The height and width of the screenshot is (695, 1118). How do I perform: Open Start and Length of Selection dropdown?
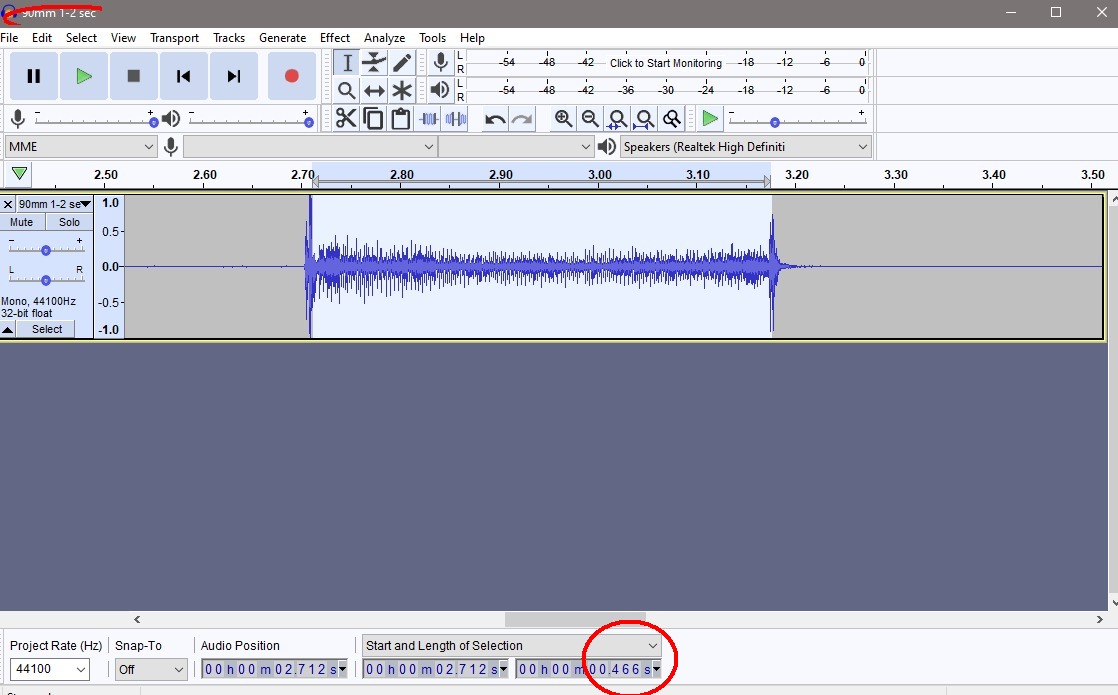click(x=511, y=646)
